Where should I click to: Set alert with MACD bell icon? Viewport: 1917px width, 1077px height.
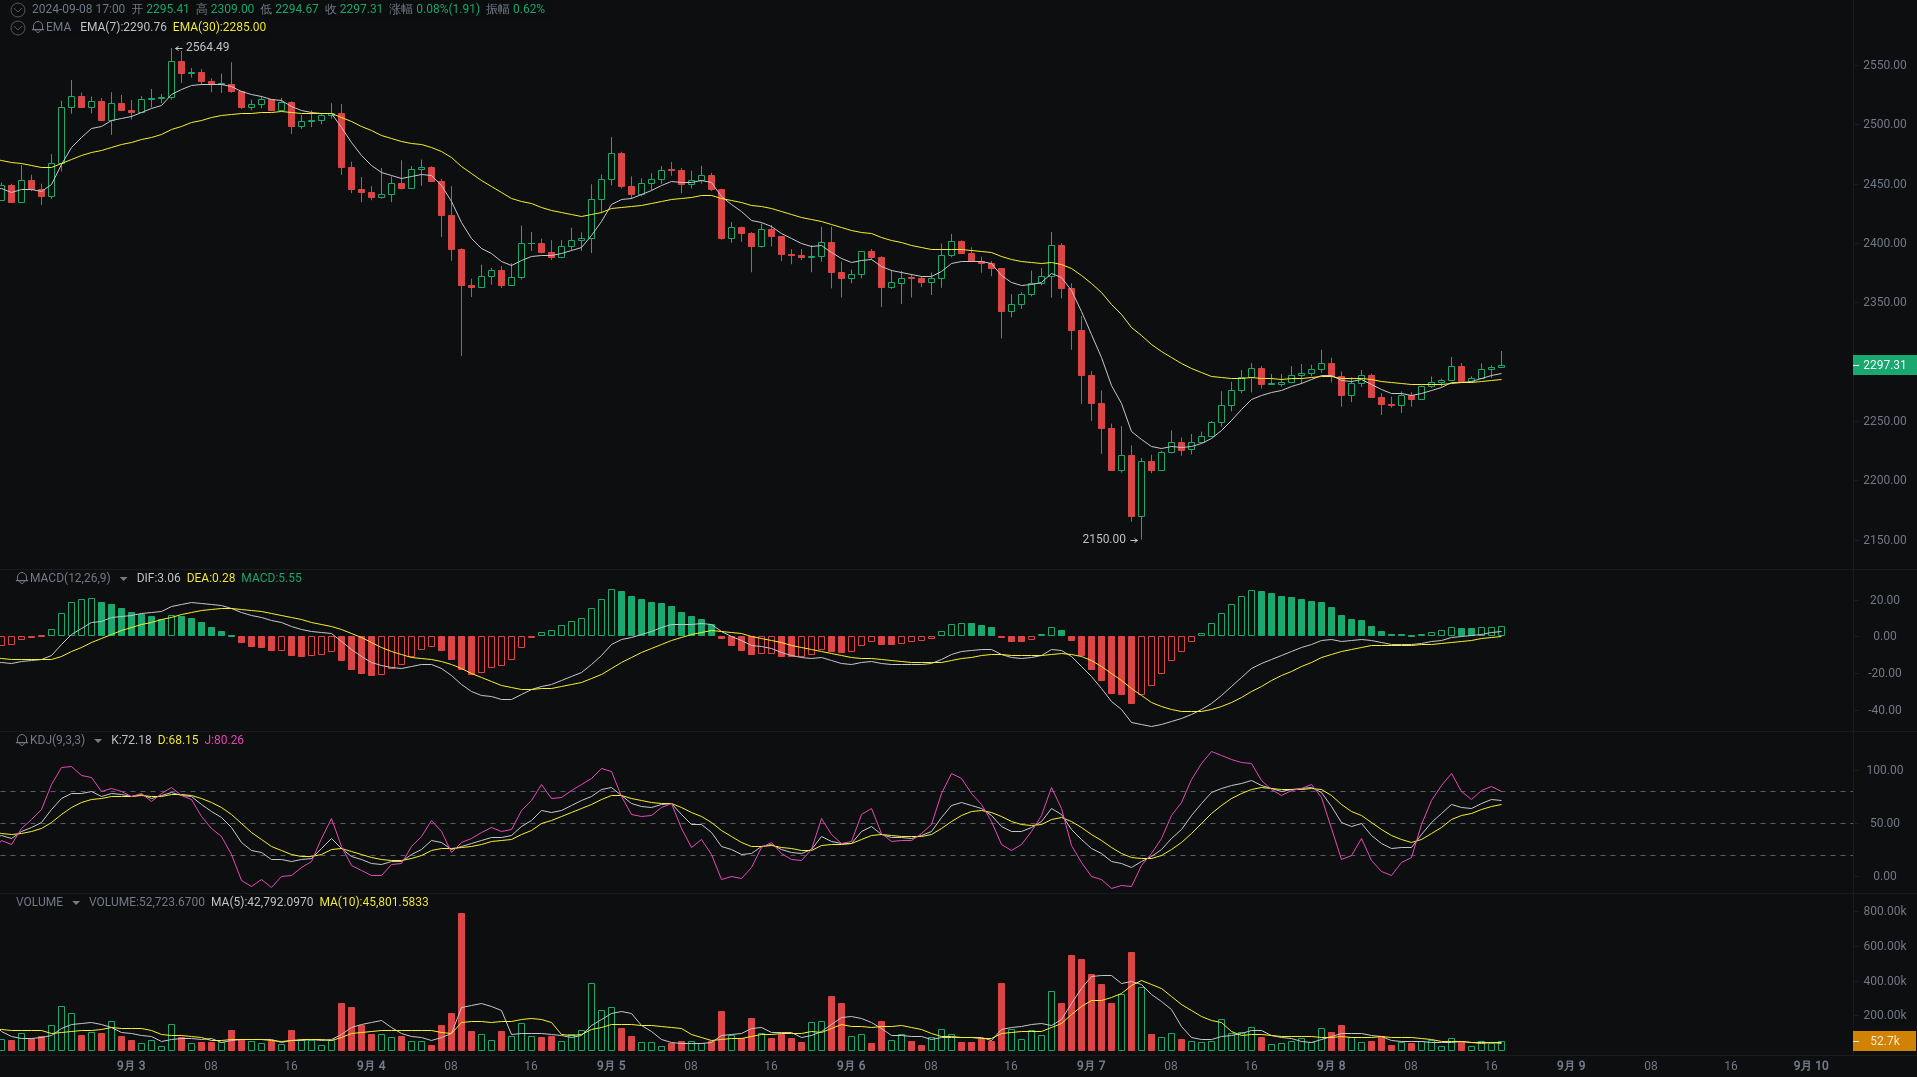pos(22,578)
